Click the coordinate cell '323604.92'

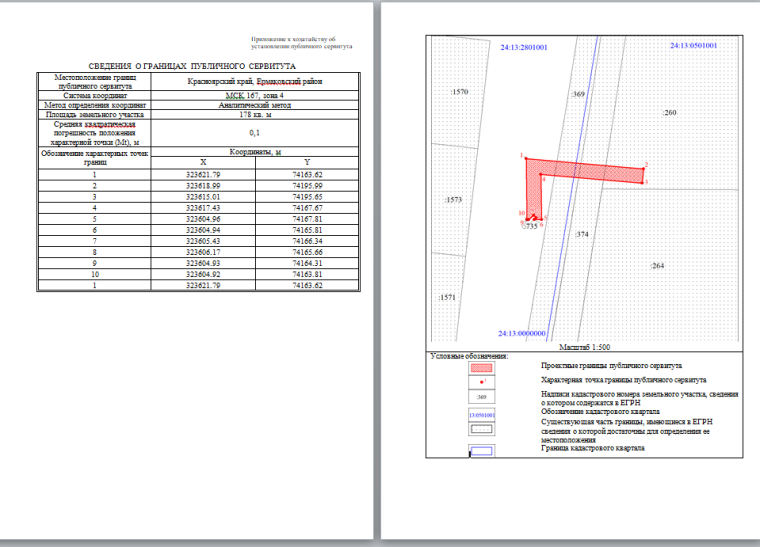click(203, 275)
